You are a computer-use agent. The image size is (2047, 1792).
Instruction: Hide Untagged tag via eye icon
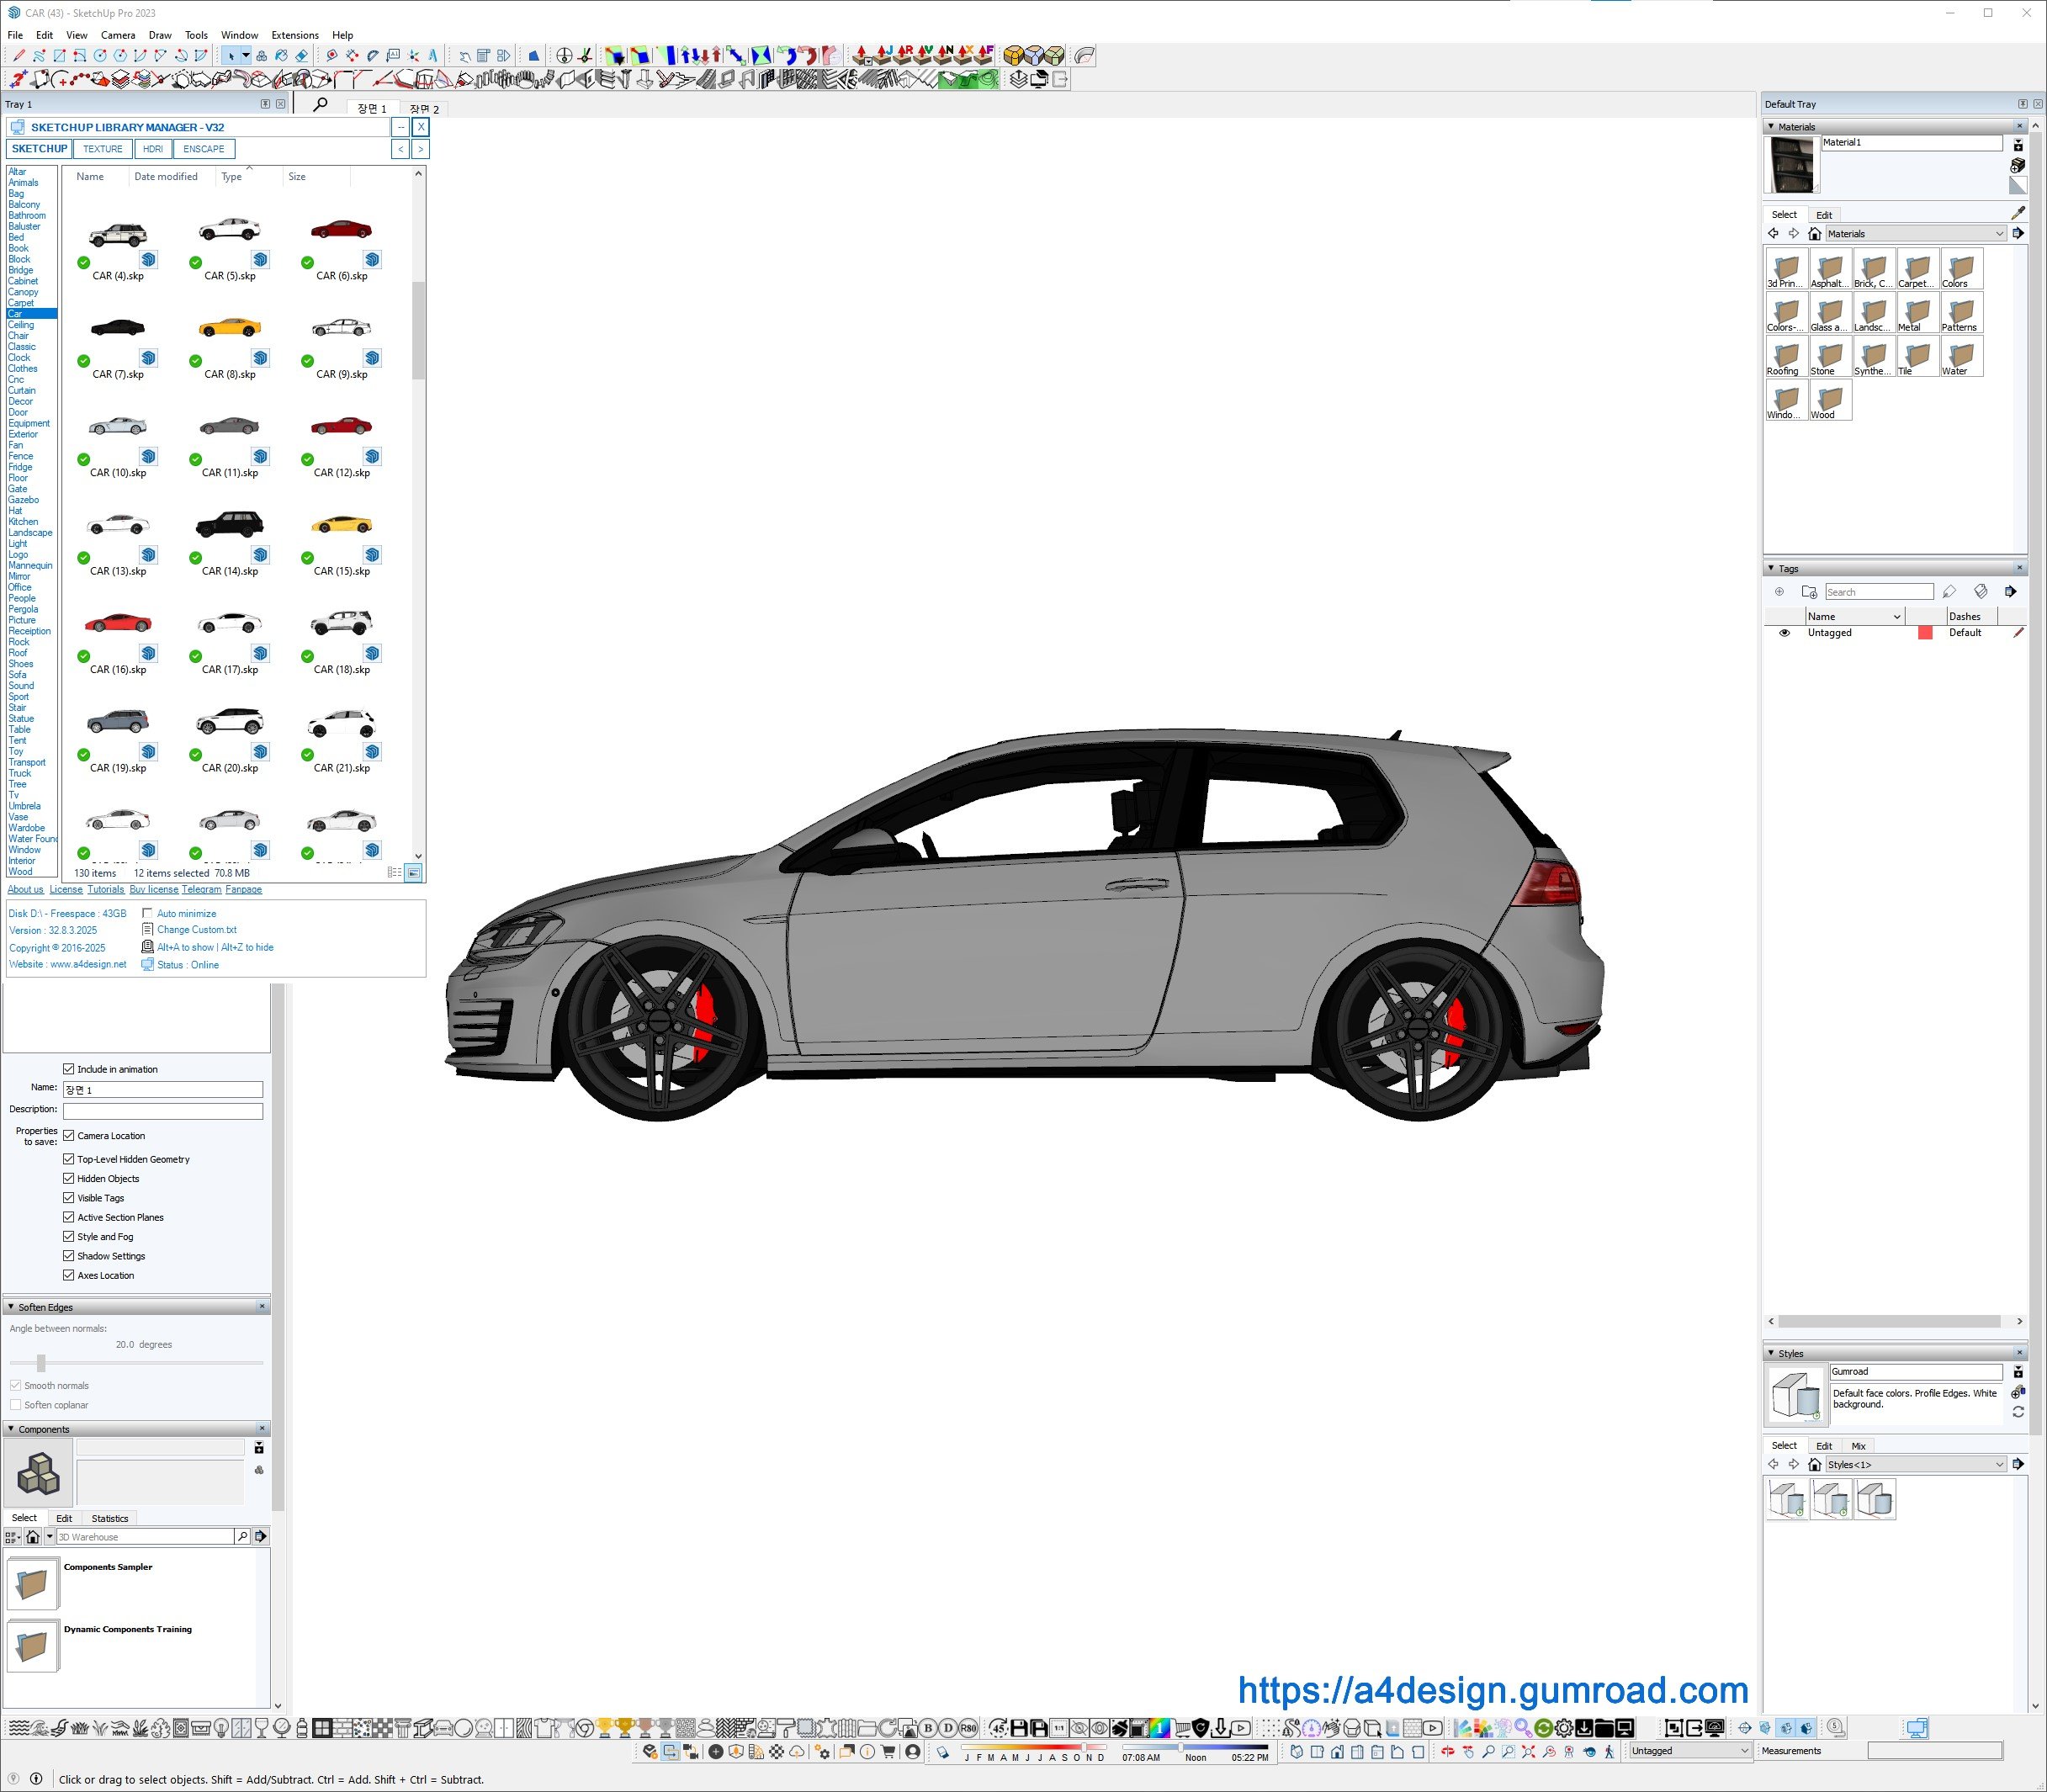[x=1784, y=633]
